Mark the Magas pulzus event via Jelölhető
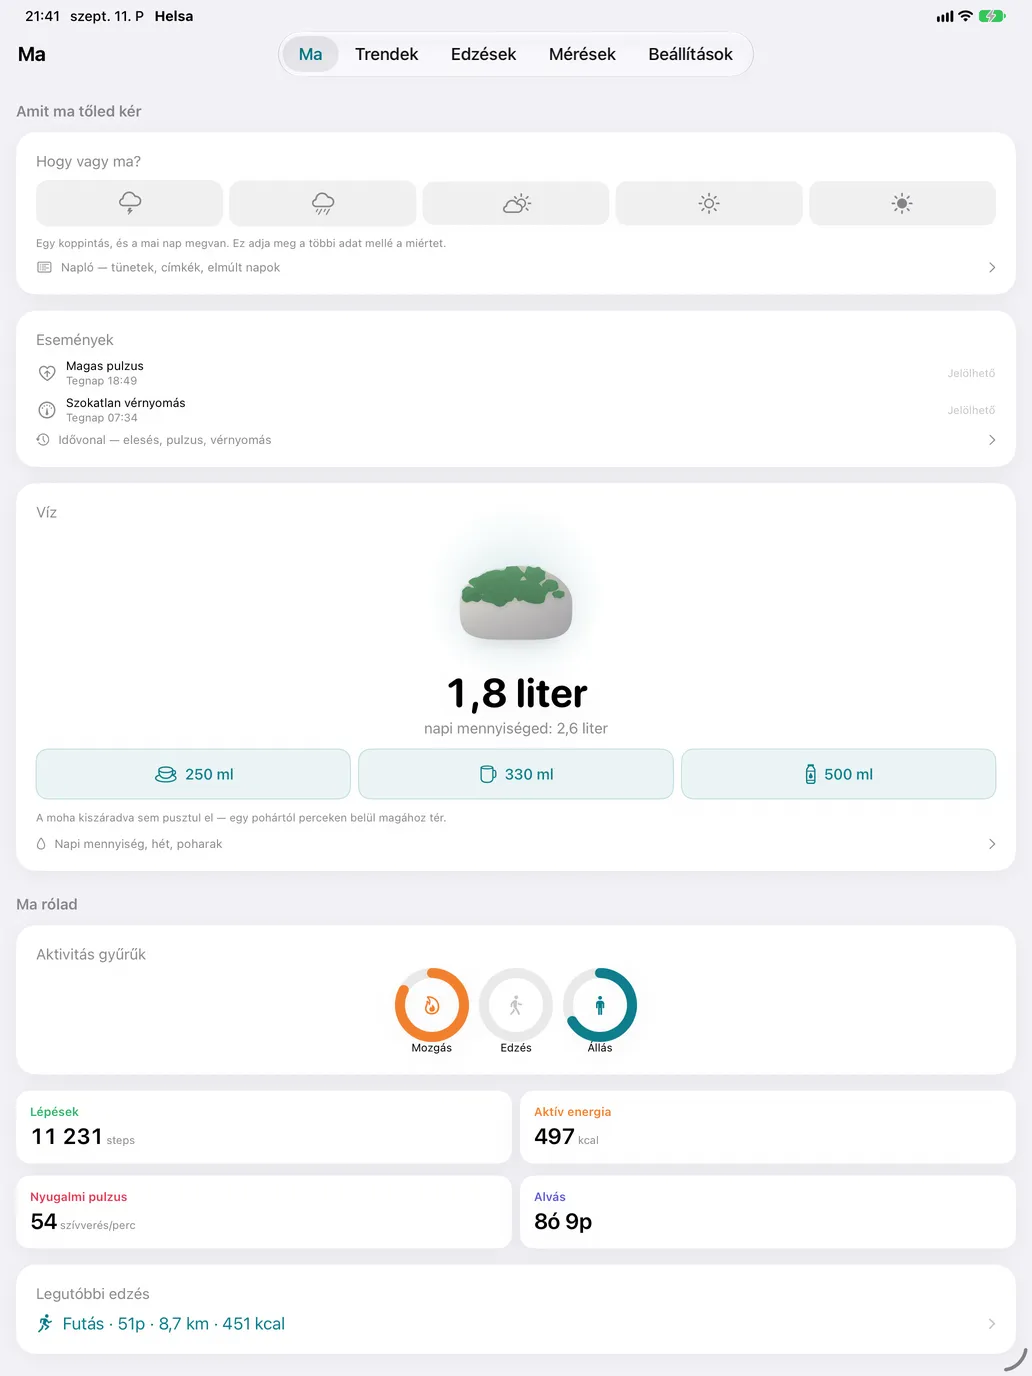Viewport: 1032px width, 1376px height. point(972,373)
